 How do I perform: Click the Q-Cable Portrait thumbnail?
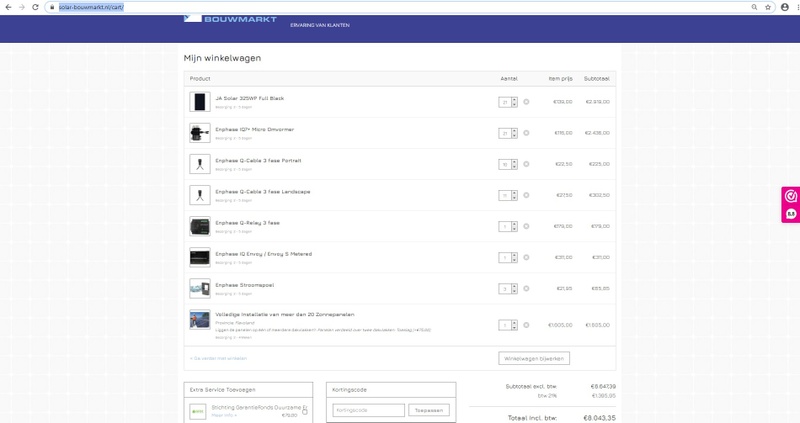tap(200, 164)
